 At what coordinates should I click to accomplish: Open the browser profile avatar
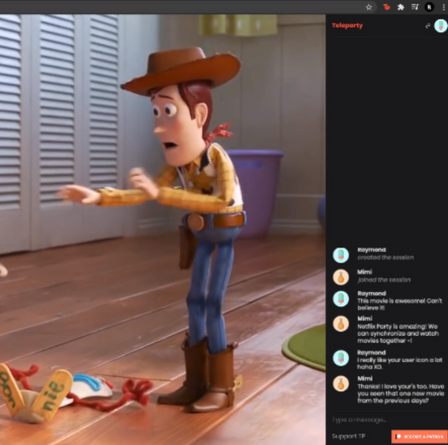(429, 7)
